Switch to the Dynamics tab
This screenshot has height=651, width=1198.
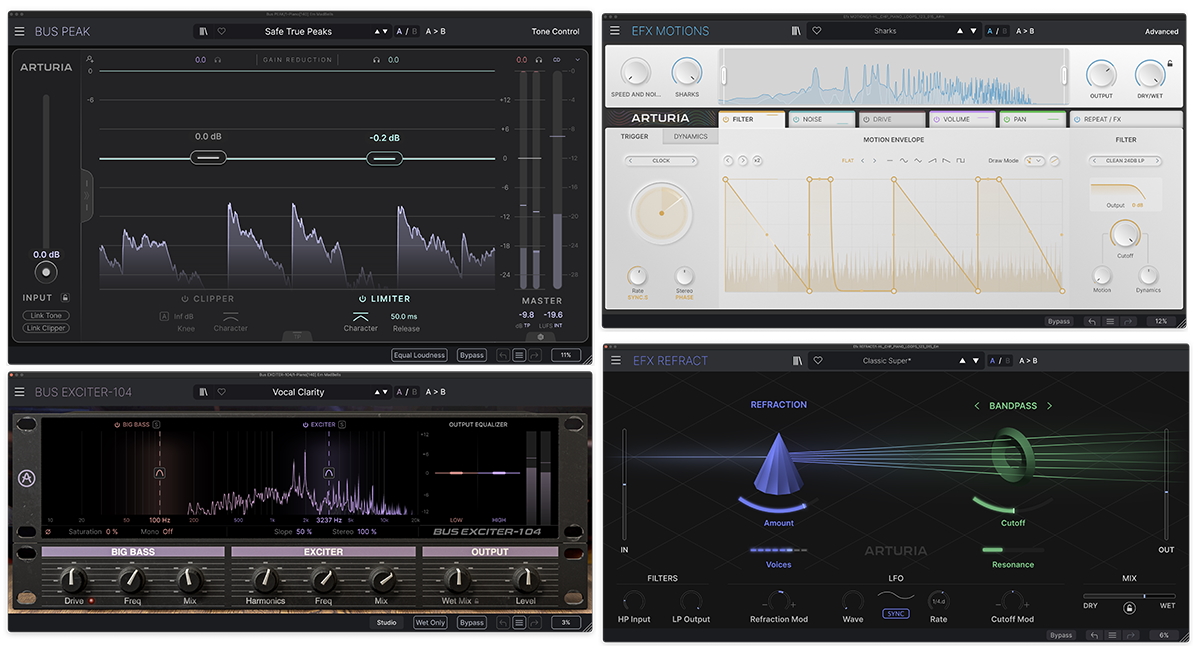[690, 137]
